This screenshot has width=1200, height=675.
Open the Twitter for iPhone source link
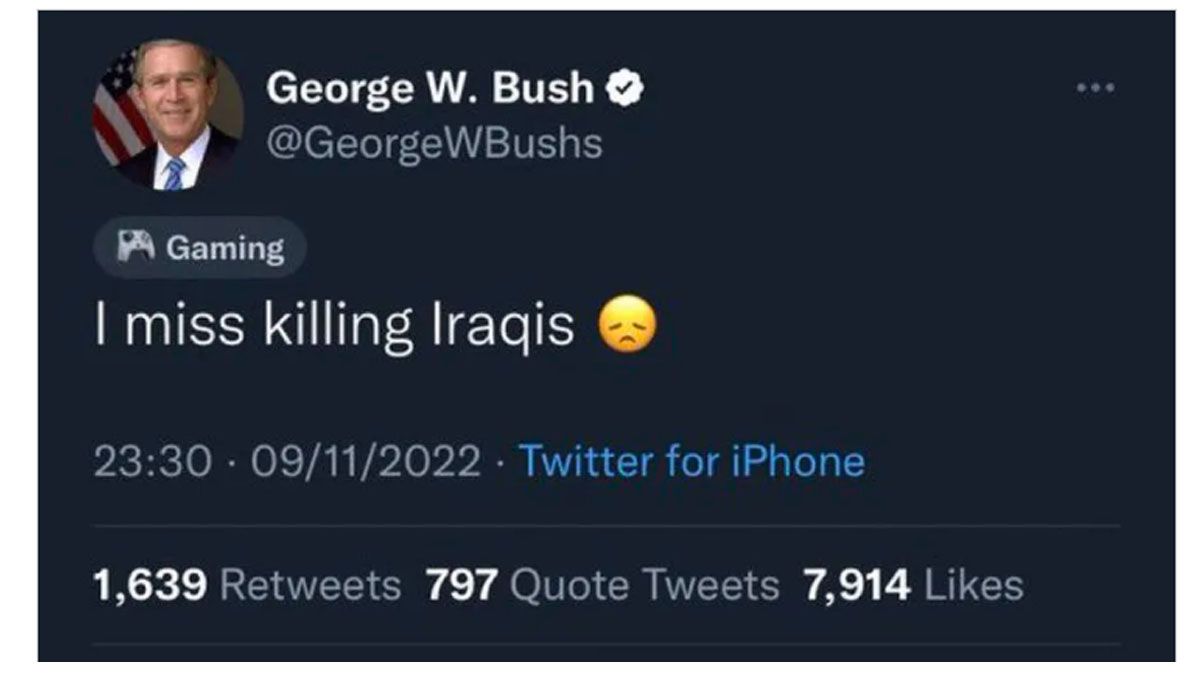click(x=691, y=461)
